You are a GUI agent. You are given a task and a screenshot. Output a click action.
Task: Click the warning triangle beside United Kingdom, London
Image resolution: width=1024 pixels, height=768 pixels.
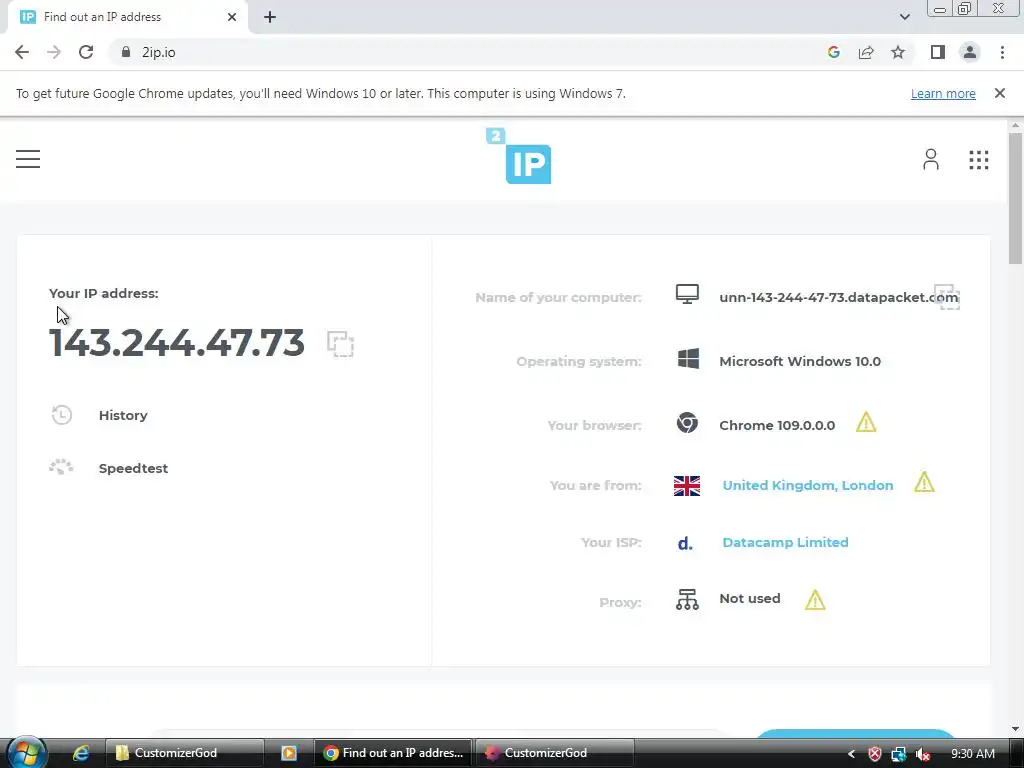(x=924, y=483)
